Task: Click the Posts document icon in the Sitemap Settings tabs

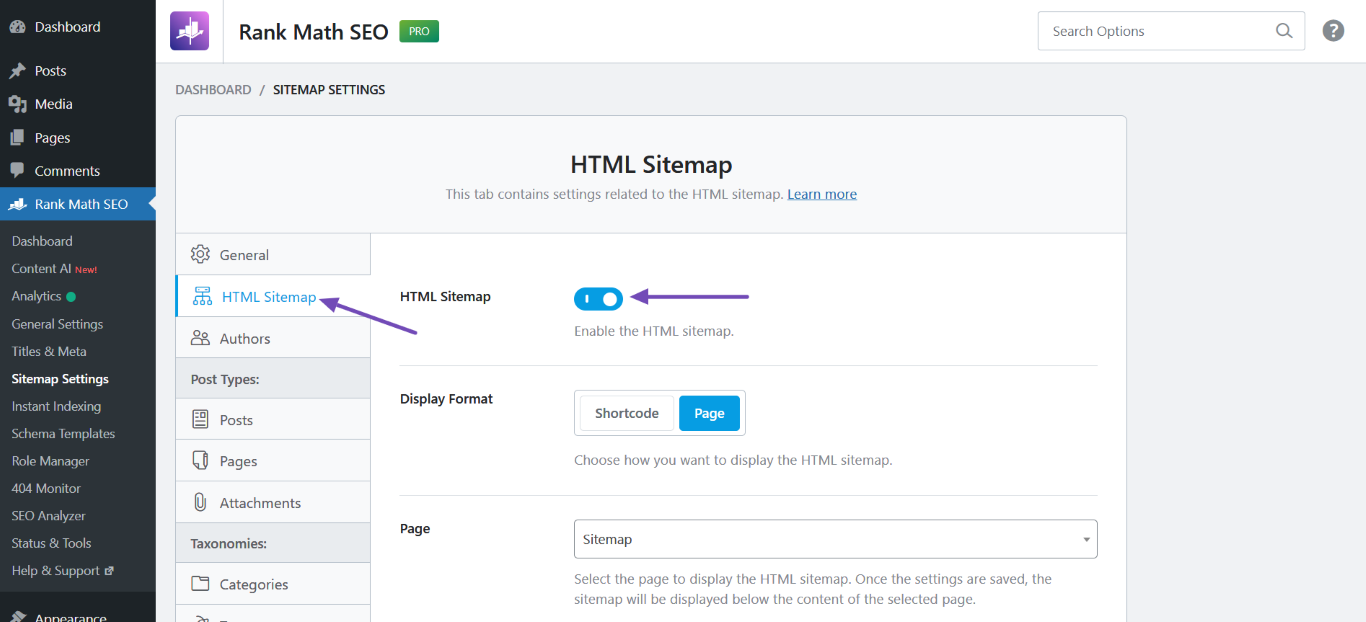Action: [200, 420]
